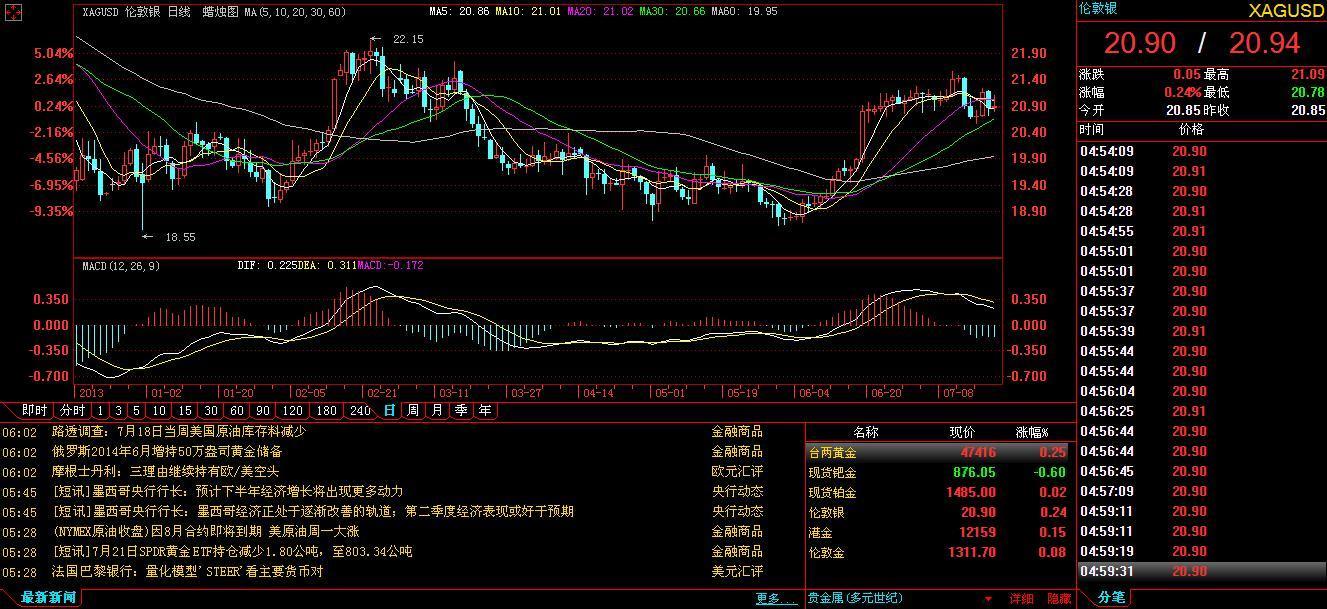1327x609 pixels.
Task: Switch chart to 即时 real-time view
Action: click(x=34, y=410)
